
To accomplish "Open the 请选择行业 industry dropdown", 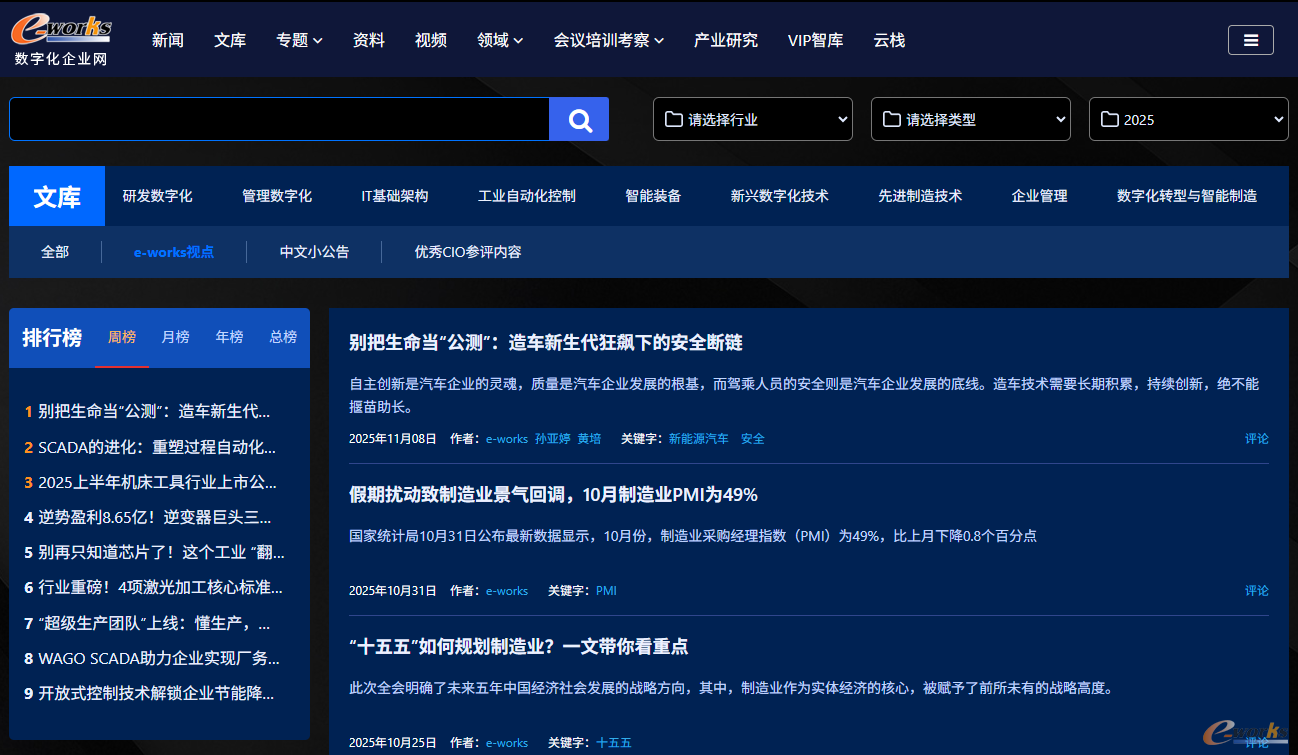I will [x=752, y=120].
